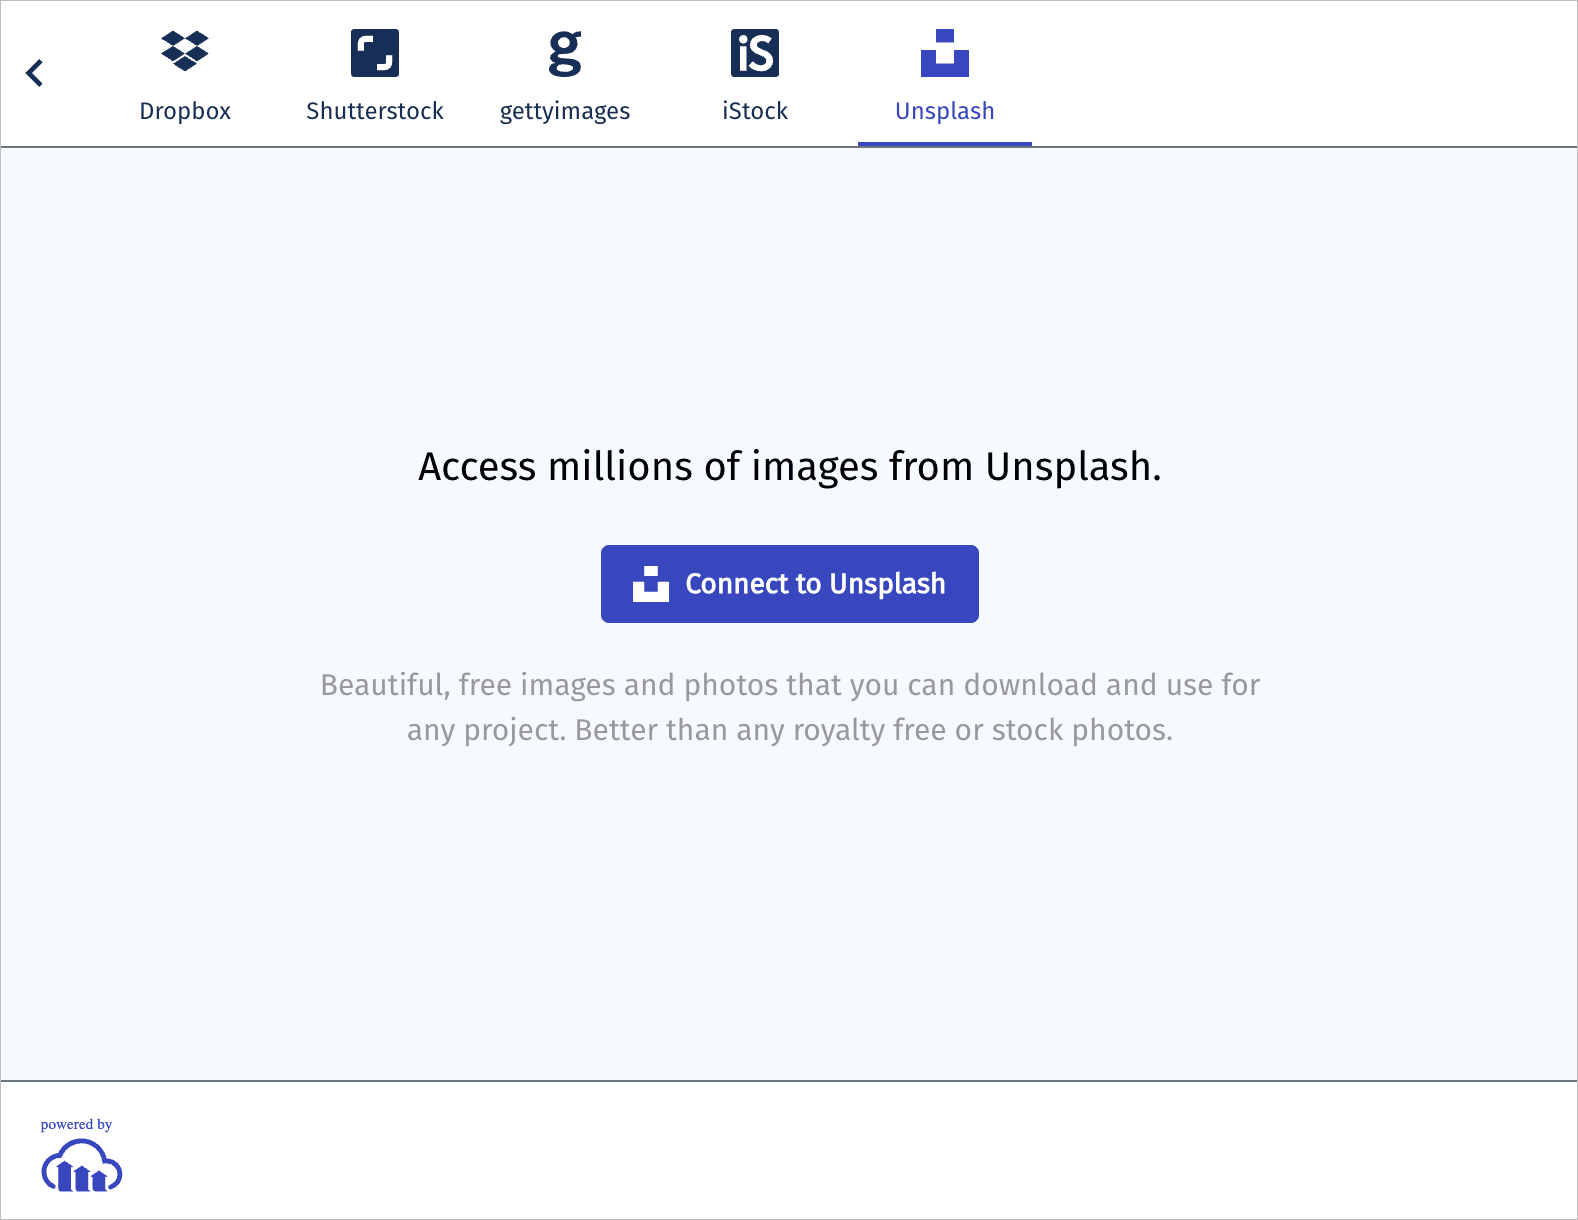Open the Cloudinary cloud logo

[x=82, y=1166]
